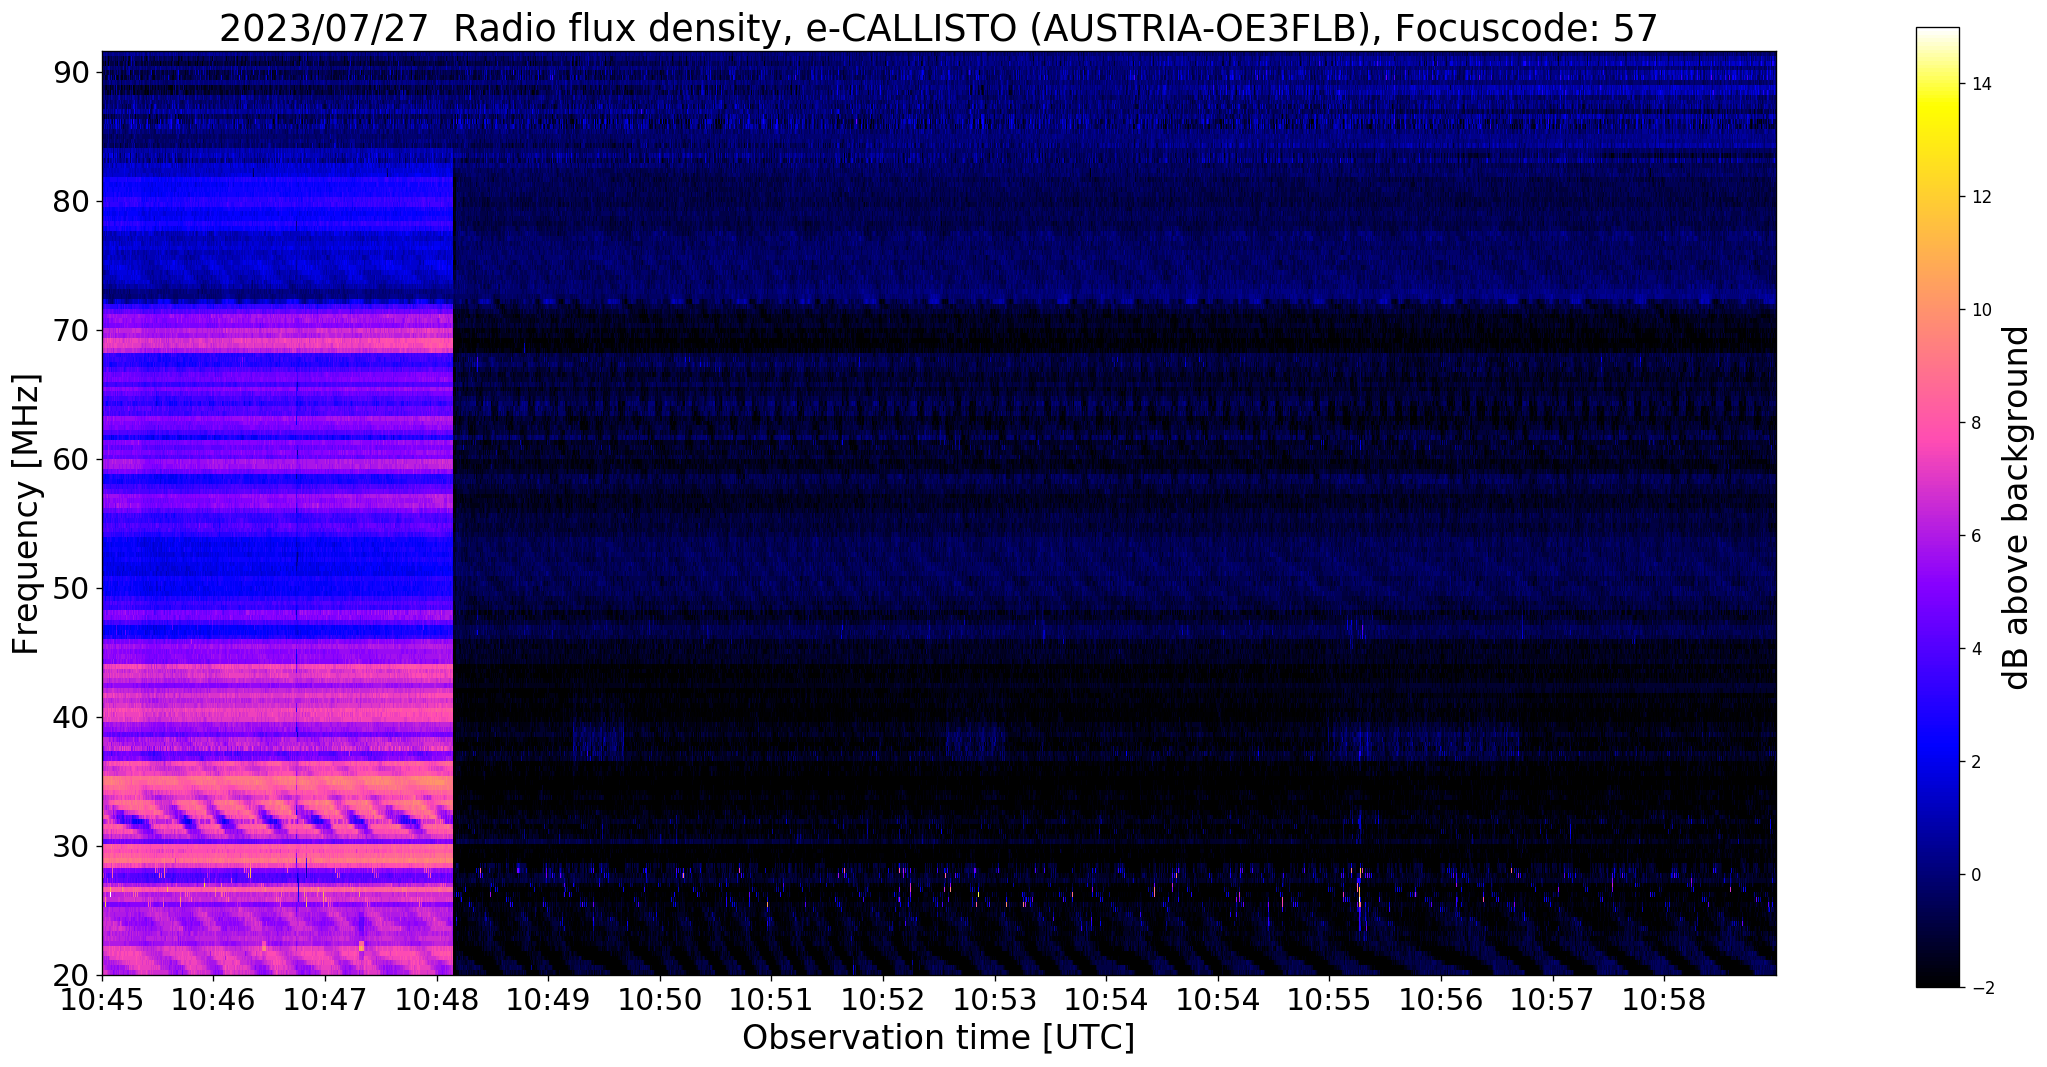Screen dimensions: 2047x1067
Task: Click the colorbar tick value 14
Action: pyautogui.click(x=1980, y=85)
